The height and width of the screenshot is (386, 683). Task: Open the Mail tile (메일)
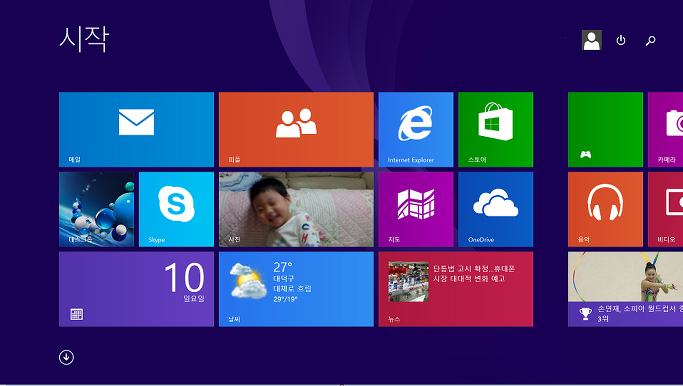136,129
